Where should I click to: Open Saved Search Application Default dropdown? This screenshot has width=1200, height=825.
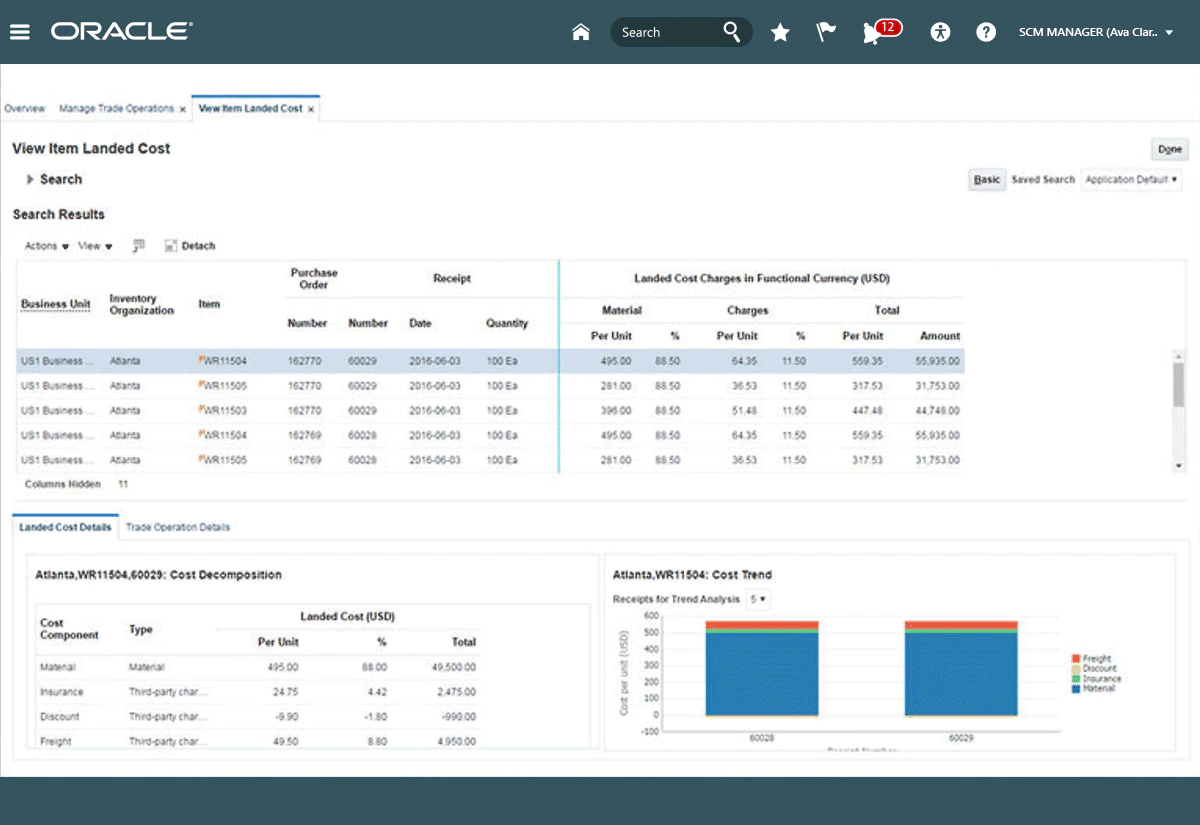pyautogui.click(x=1131, y=180)
